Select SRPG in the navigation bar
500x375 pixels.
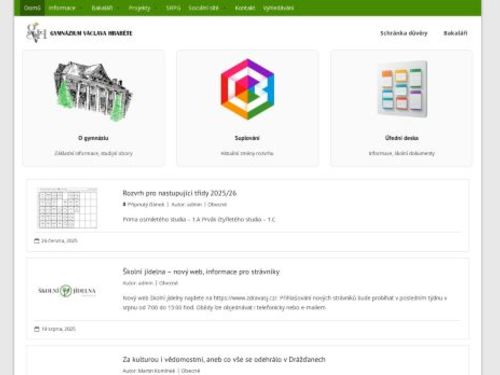tap(173, 8)
